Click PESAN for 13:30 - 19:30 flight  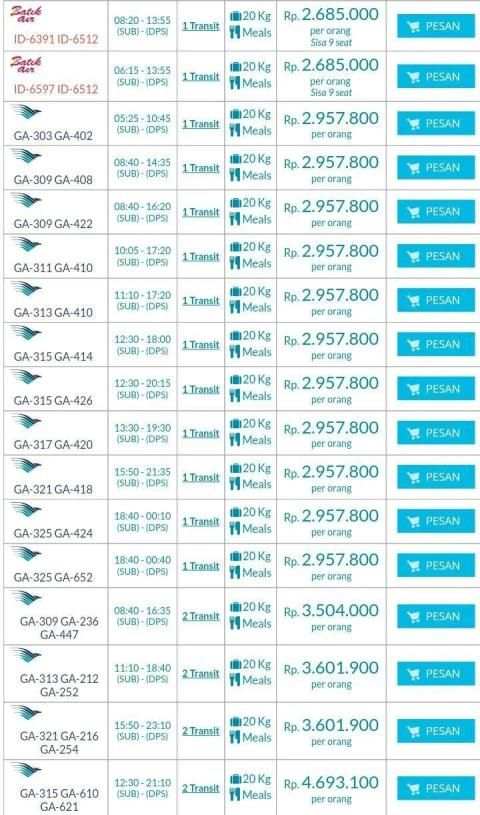click(x=436, y=433)
